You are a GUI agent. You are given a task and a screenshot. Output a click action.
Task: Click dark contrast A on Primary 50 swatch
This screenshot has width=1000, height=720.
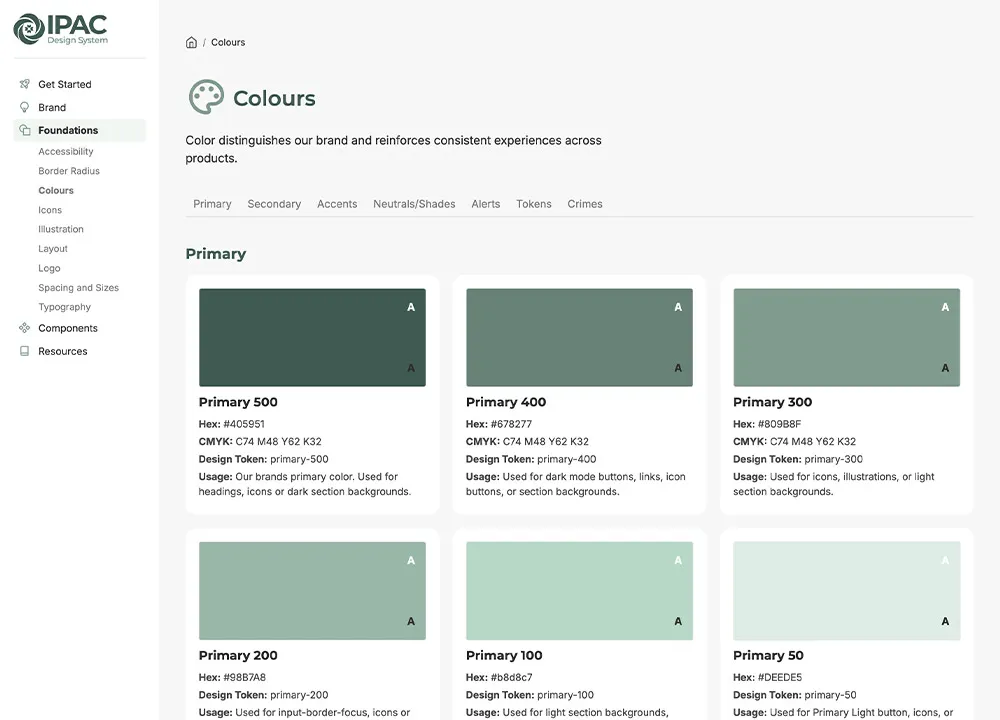[x=945, y=621]
